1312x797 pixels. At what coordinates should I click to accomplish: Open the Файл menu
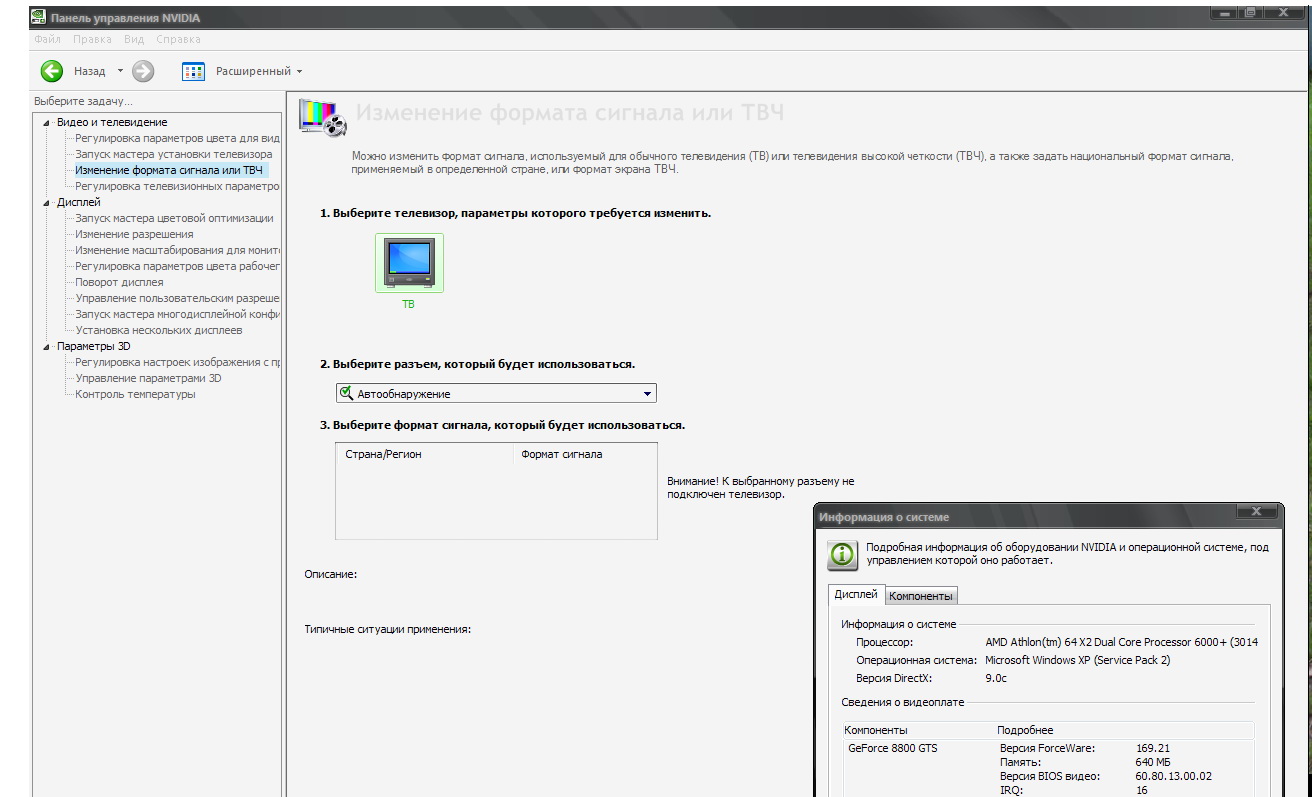47,40
